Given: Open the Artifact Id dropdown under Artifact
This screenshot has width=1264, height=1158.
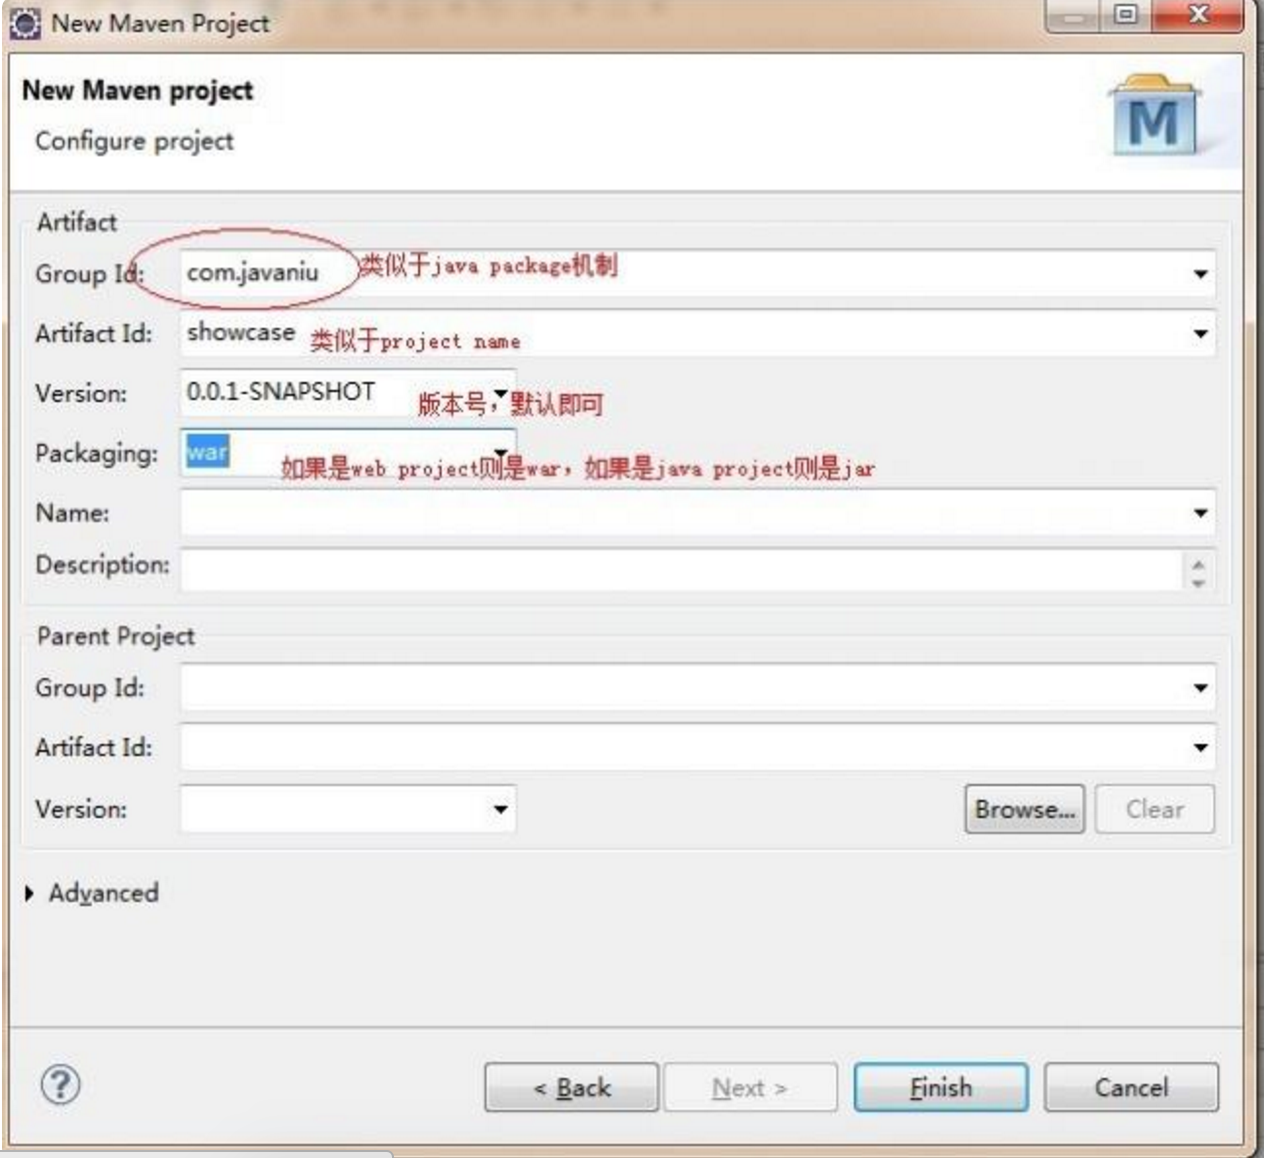Looking at the screenshot, I should 1200,334.
